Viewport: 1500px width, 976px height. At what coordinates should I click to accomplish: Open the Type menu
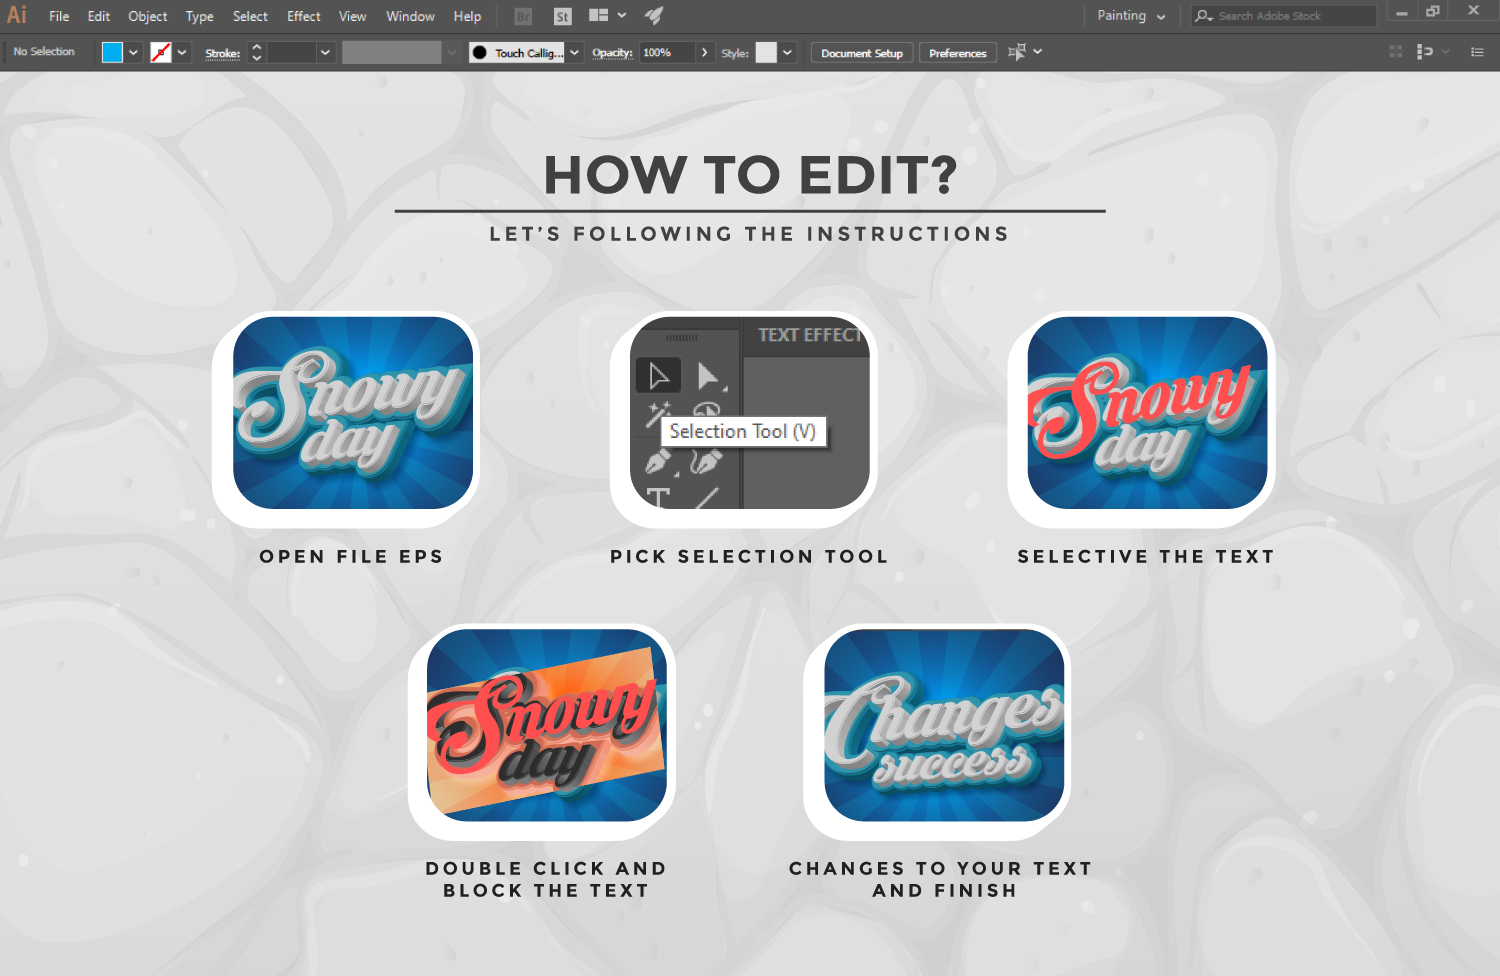pyautogui.click(x=199, y=16)
